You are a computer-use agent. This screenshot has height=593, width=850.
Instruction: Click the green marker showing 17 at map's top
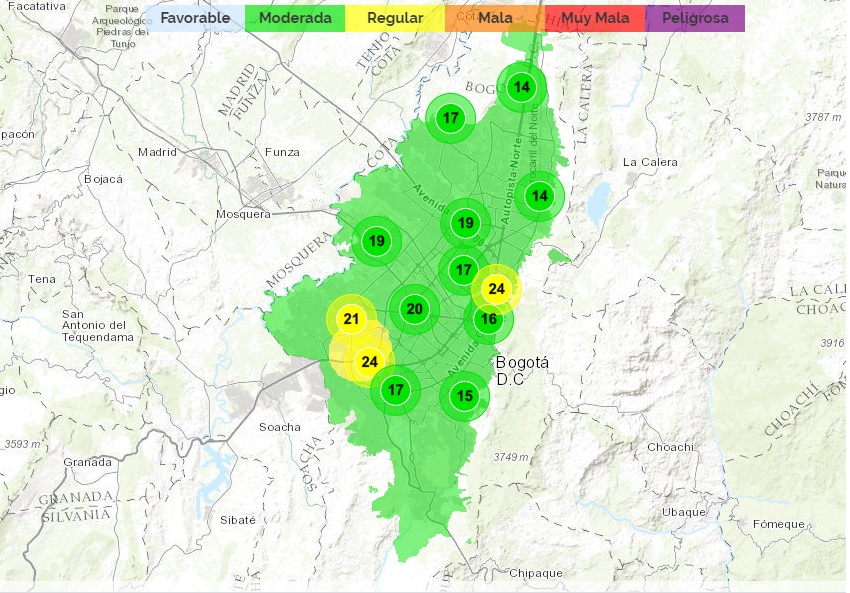[x=450, y=116]
